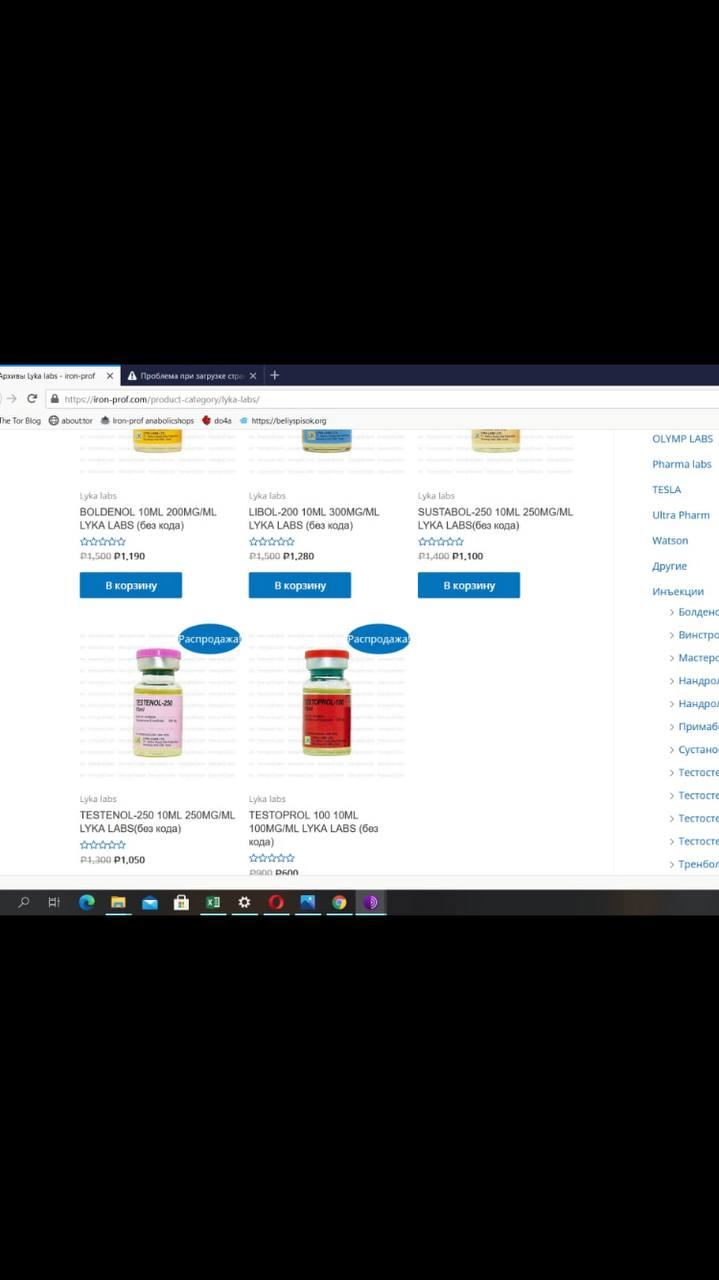Open the Opera browser taskbar icon
Viewport: 719px width, 1280px height.
click(x=276, y=902)
